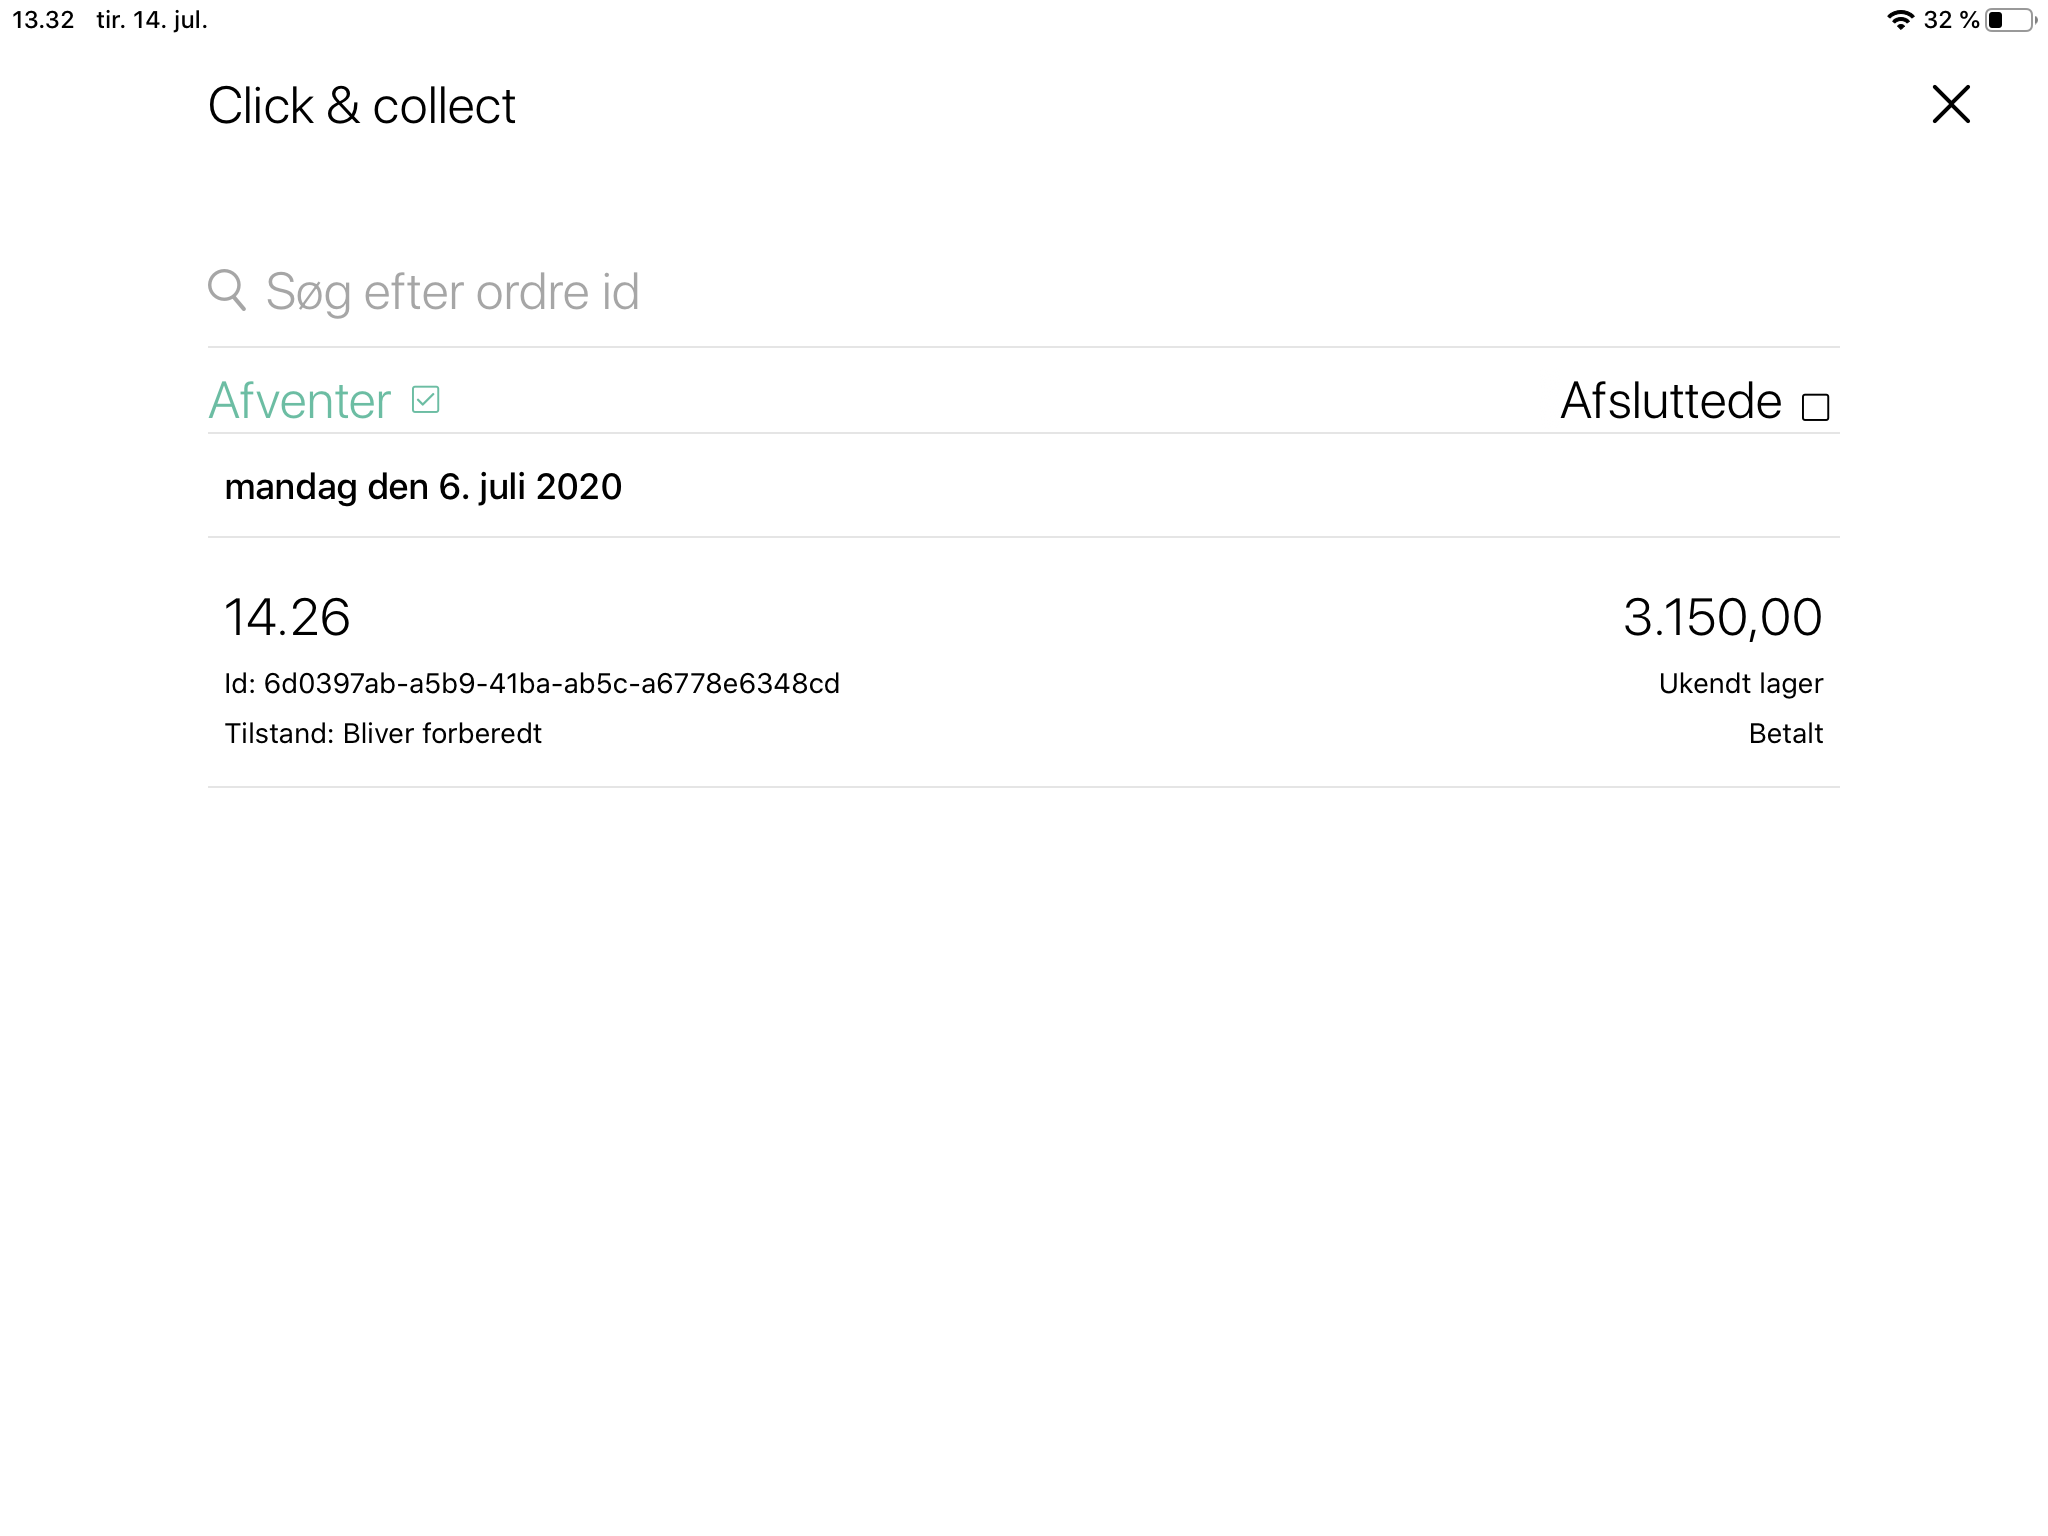Viewport: 2048px width, 1536px height.
Task: Tap the magnifying glass search icon
Action: [x=227, y=290]
